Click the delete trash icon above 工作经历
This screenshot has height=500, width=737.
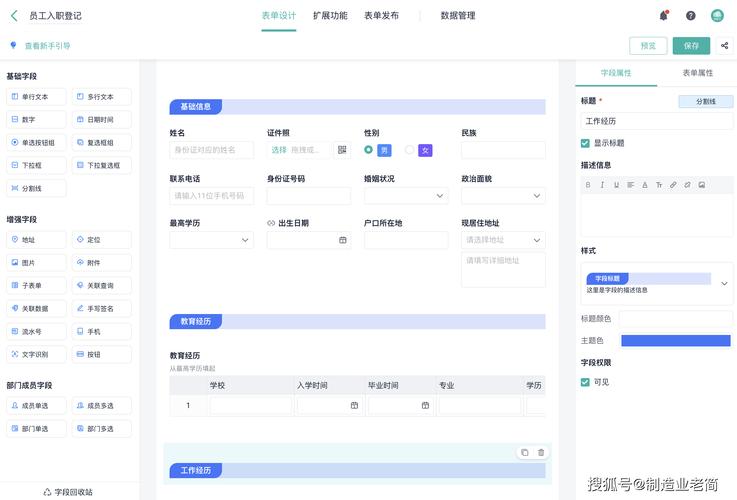(x=541, y=453)
